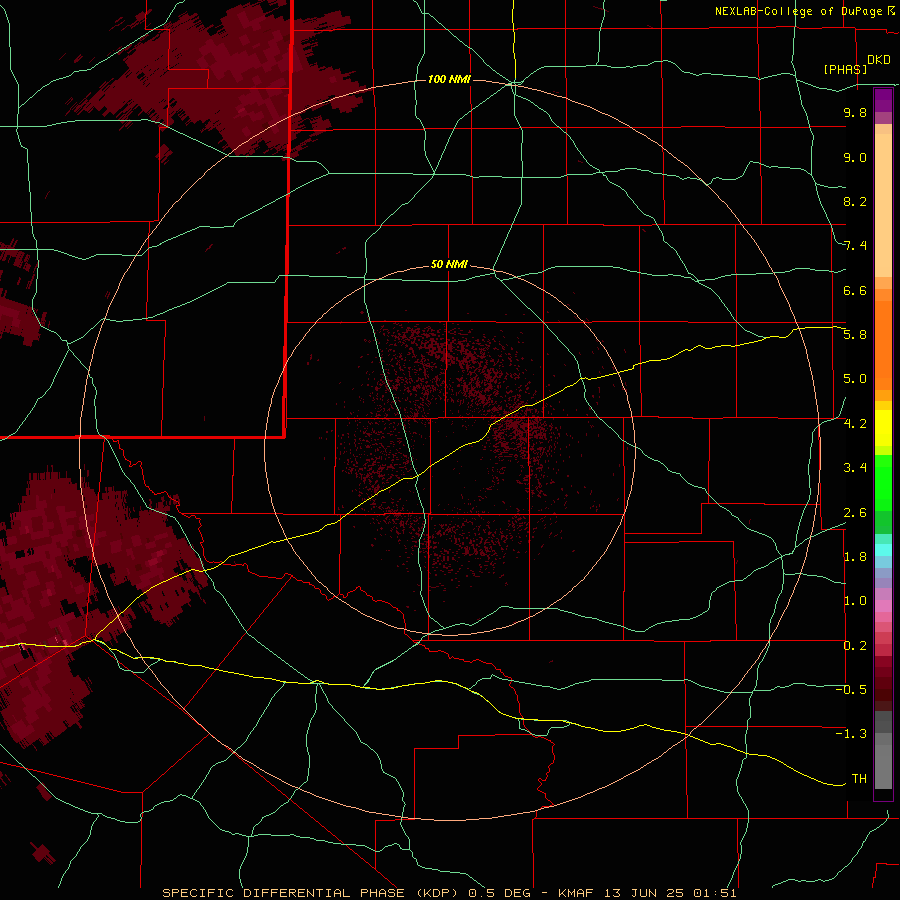The image size is (900, 900).
Task: Click the cyan band of color scale
Action: (x=883, y=550)
